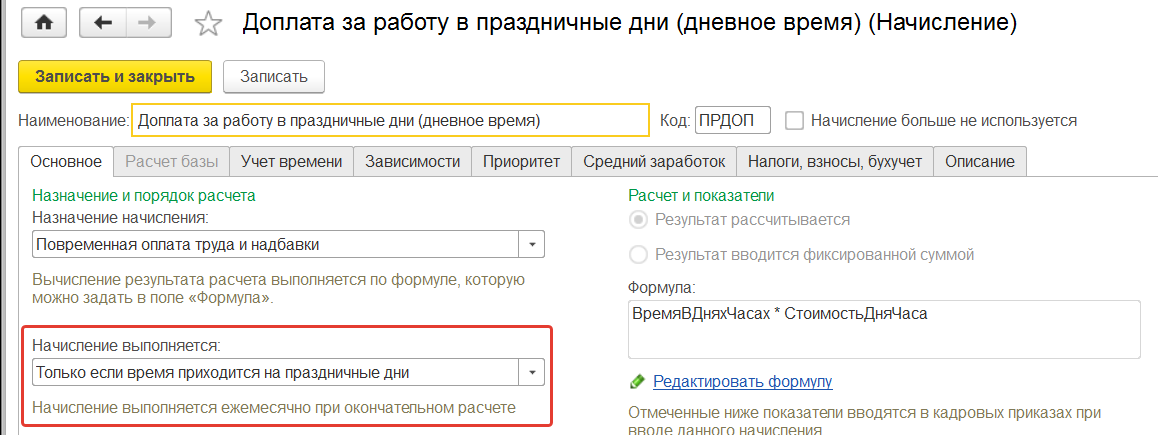Image resolution: width=1158 pixels, height=435 pixels.
Task: Navigate forward with the right arrow
Action: [x=147, y=23]
